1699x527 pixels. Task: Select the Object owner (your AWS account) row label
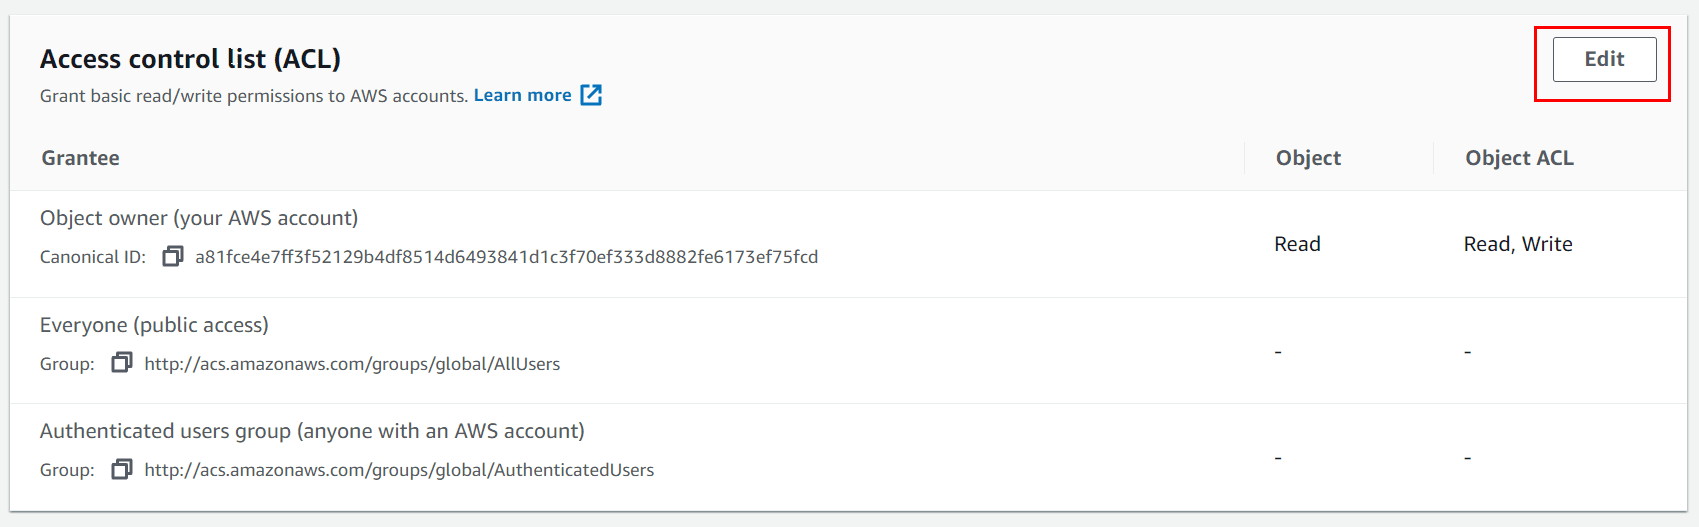[199, 218]
